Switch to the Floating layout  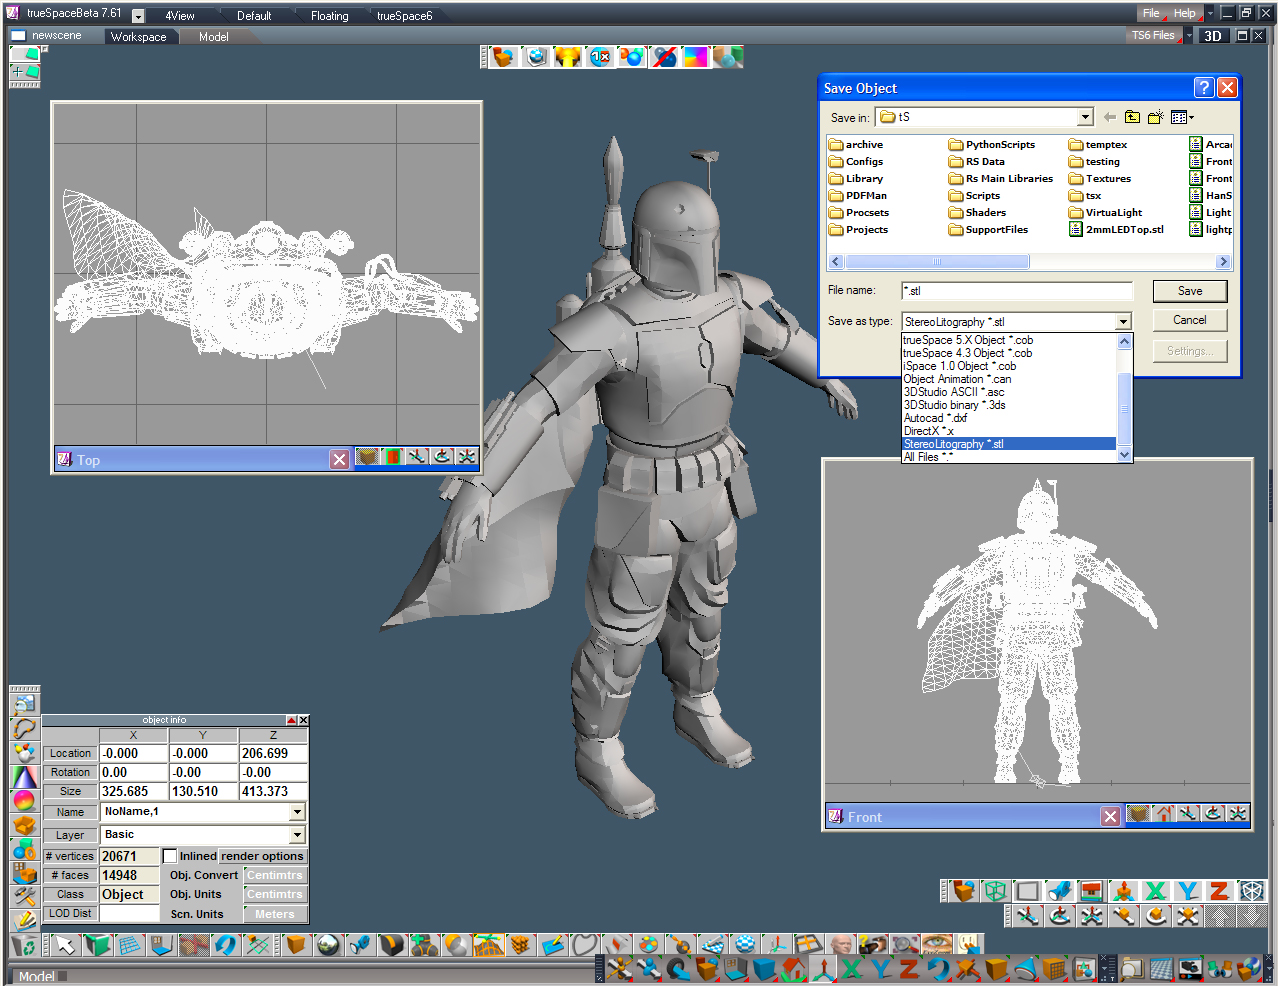(329, 16)
